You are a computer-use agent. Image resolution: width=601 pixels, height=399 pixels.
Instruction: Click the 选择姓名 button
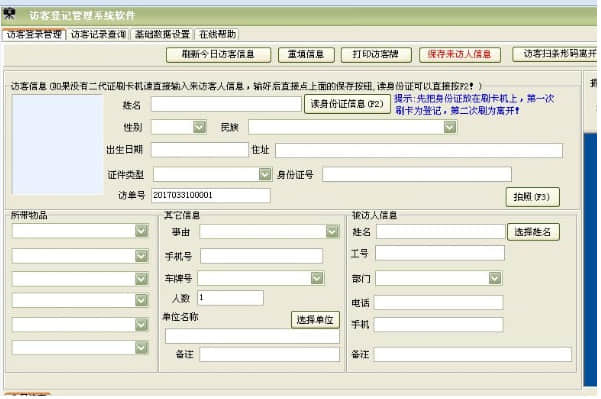(533, 232)
